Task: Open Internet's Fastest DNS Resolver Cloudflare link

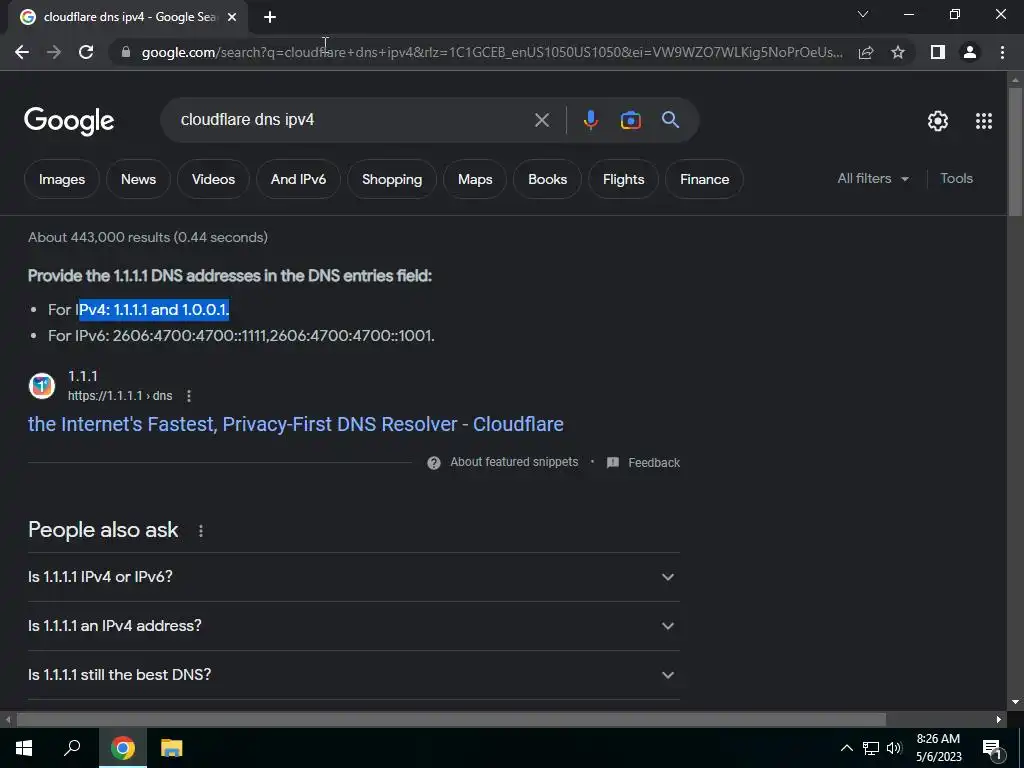Action: tap(295, 424)
